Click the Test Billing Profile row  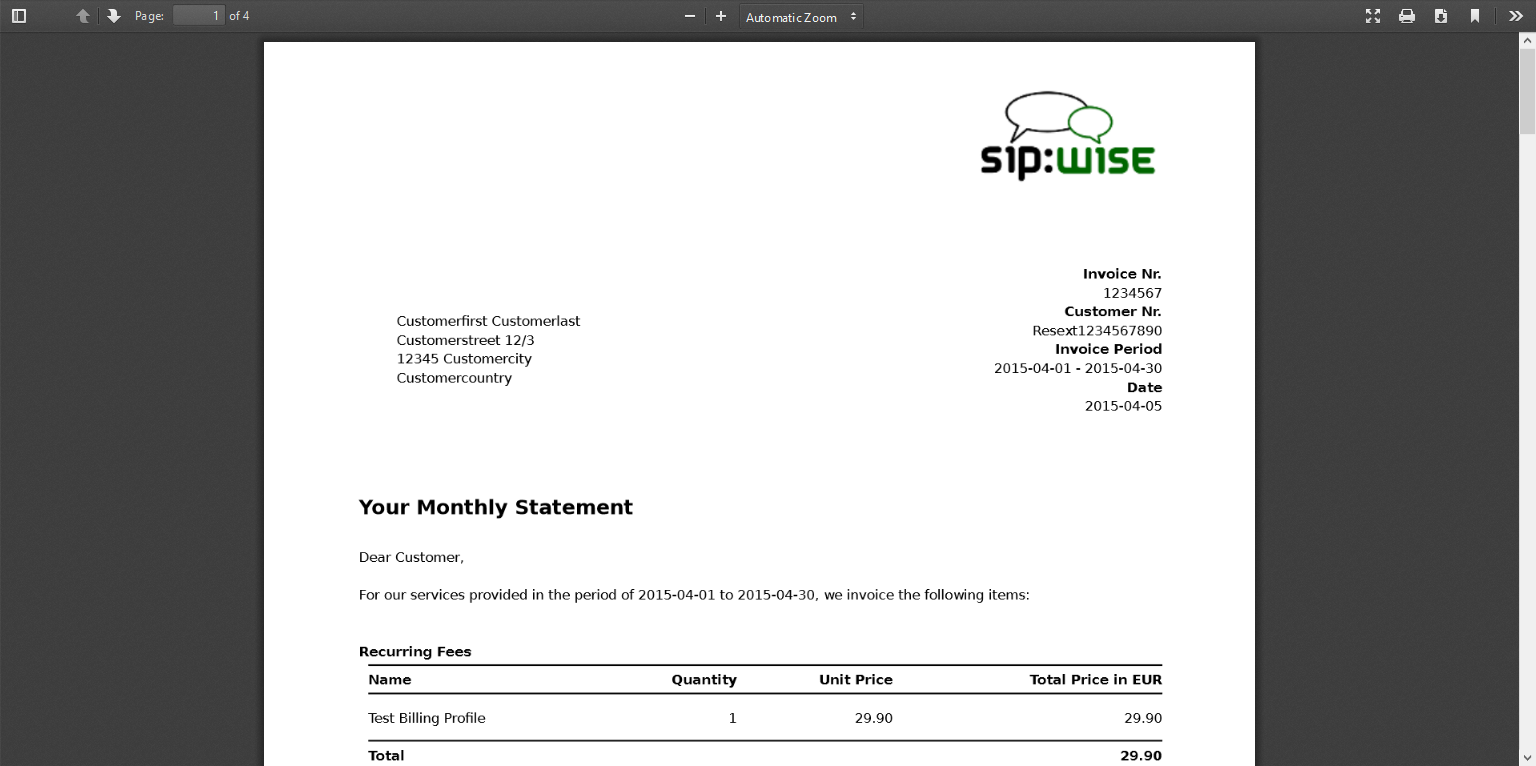point(427,718)
